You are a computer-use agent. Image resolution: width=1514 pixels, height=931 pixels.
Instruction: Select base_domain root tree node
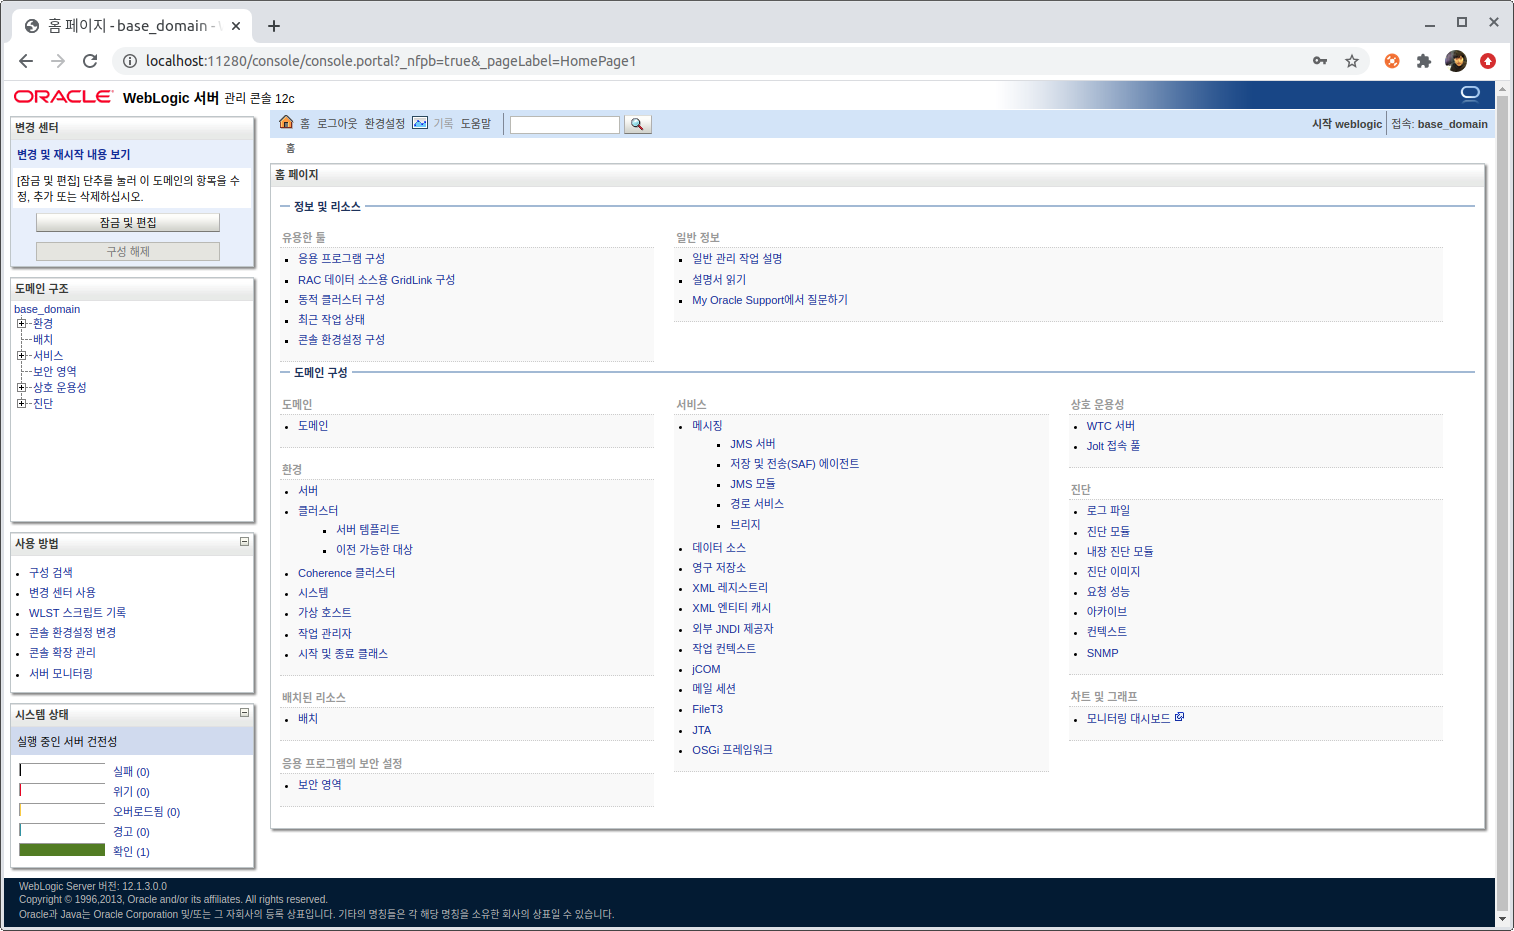pyautogui.click(x=47, y=309)
